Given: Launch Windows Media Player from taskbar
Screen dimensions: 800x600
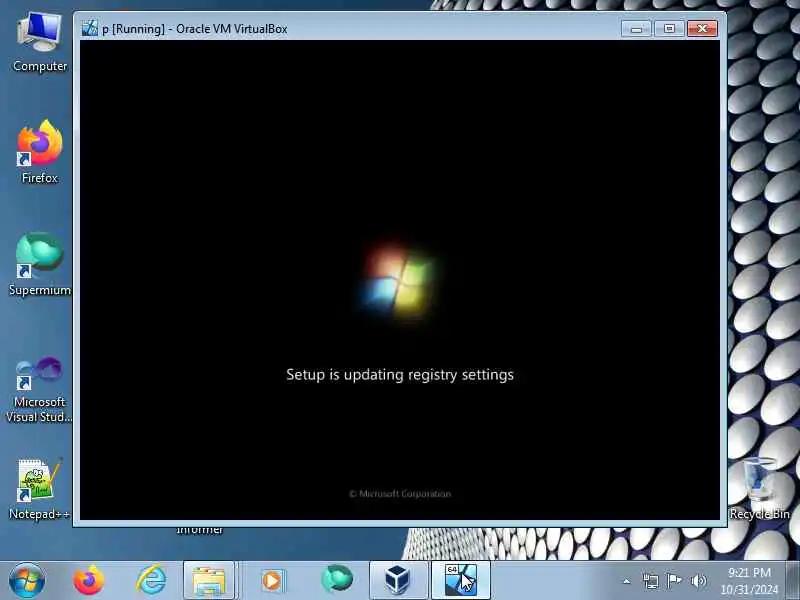Looking at the screenshot, I should tap(272, 581).
